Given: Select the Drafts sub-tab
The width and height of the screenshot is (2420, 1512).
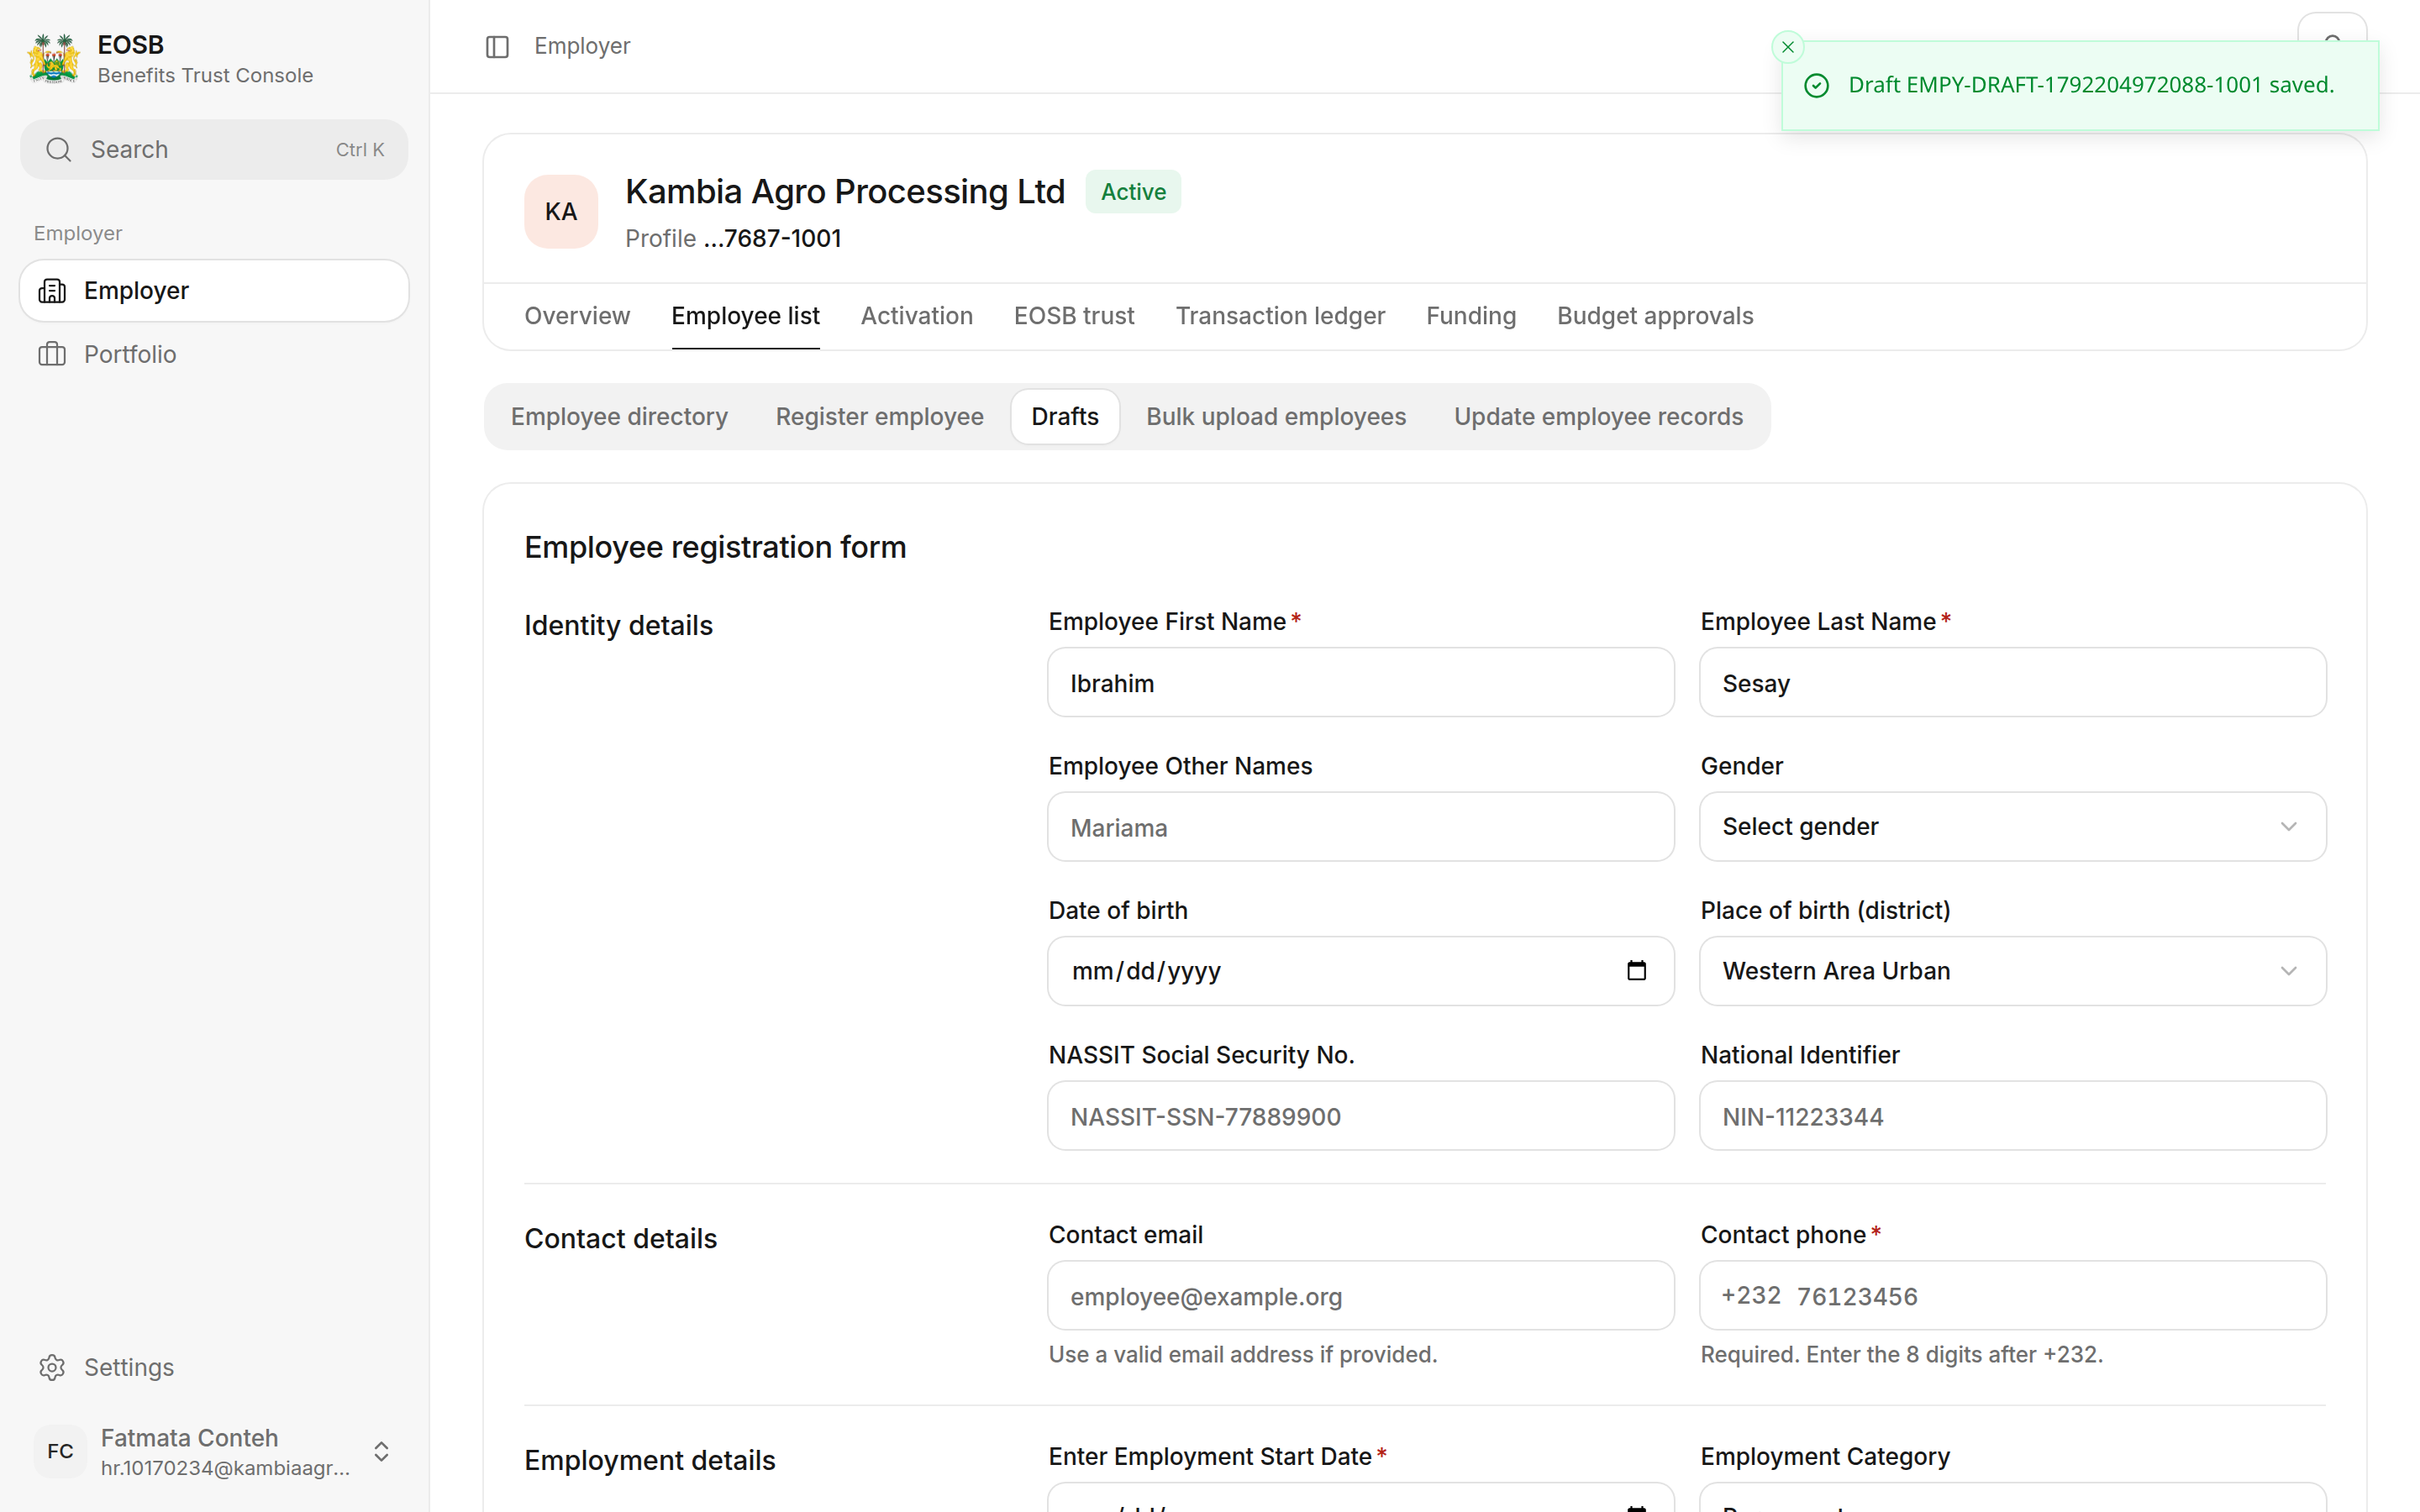Looking at the screenshot, I should [x=1064, y=417].
